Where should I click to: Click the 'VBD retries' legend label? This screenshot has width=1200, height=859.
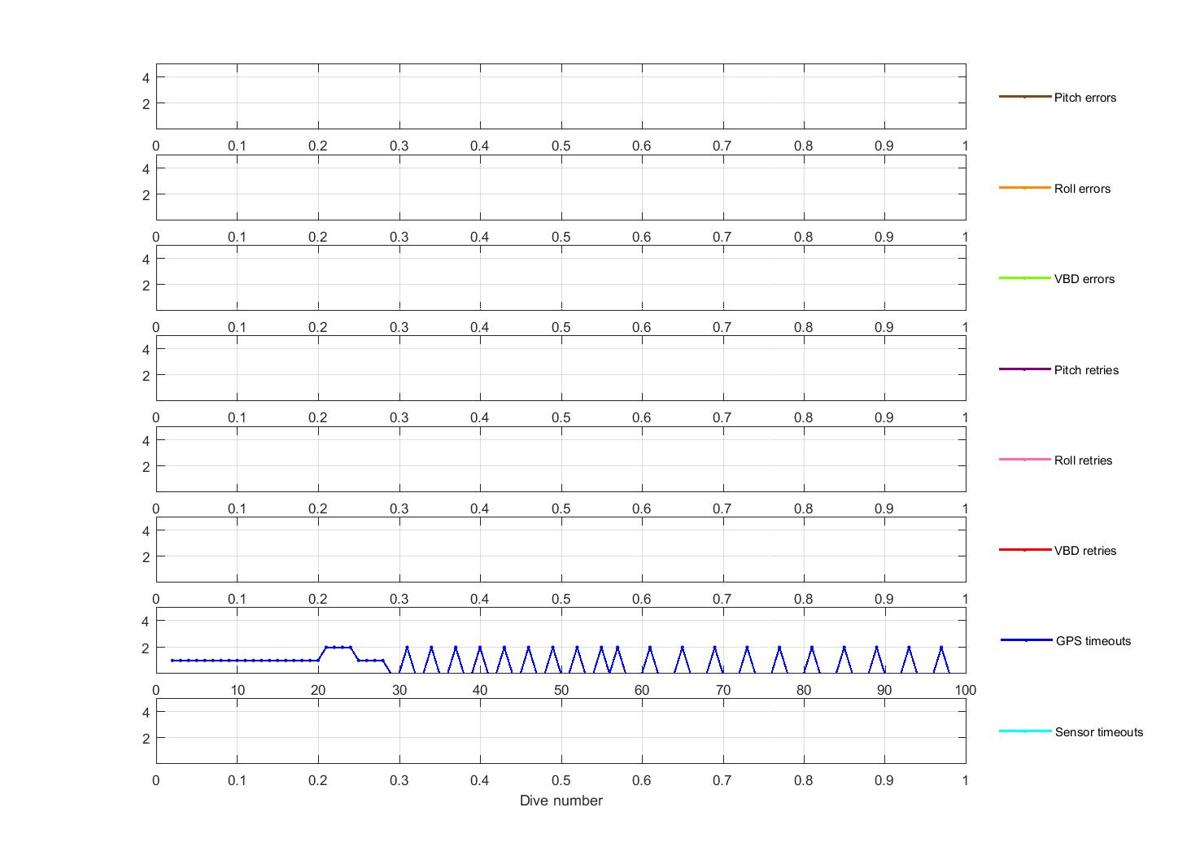tap(1085, 551)
